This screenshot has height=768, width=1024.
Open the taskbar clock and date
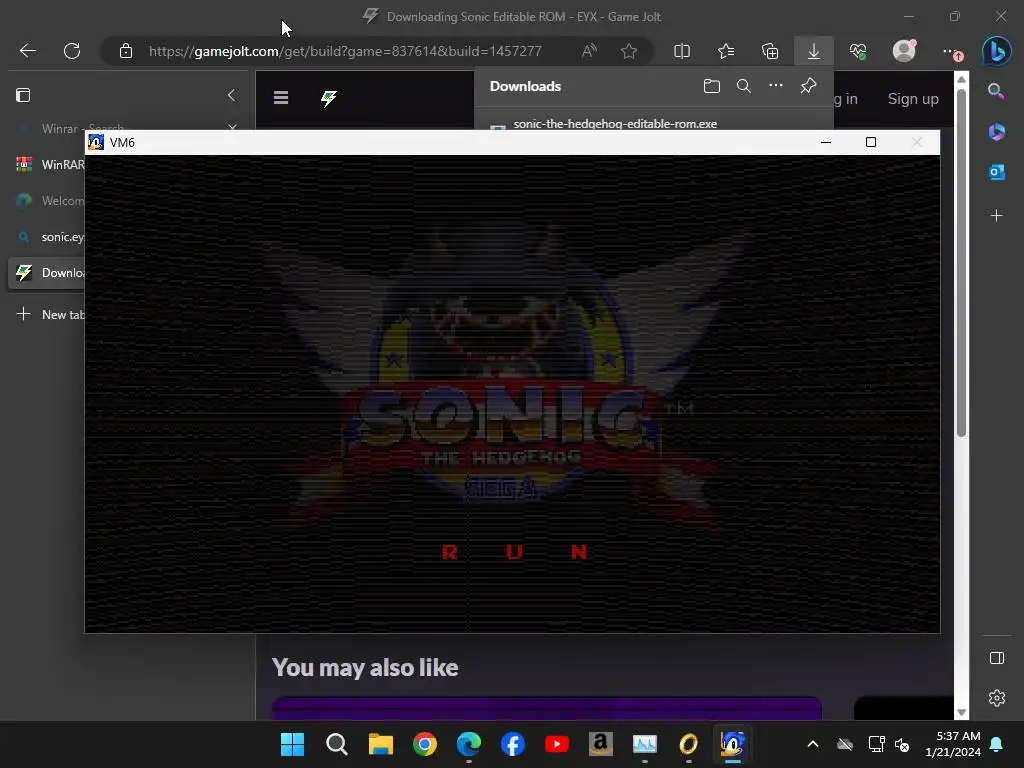click(953, 744)
